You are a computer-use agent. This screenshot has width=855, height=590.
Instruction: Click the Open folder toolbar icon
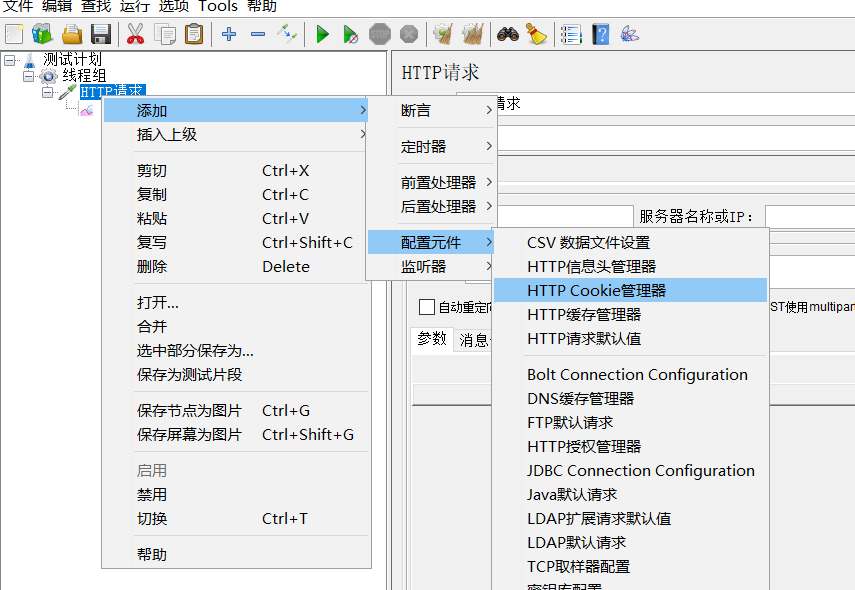pyautogui.click(x=72, y=35)
